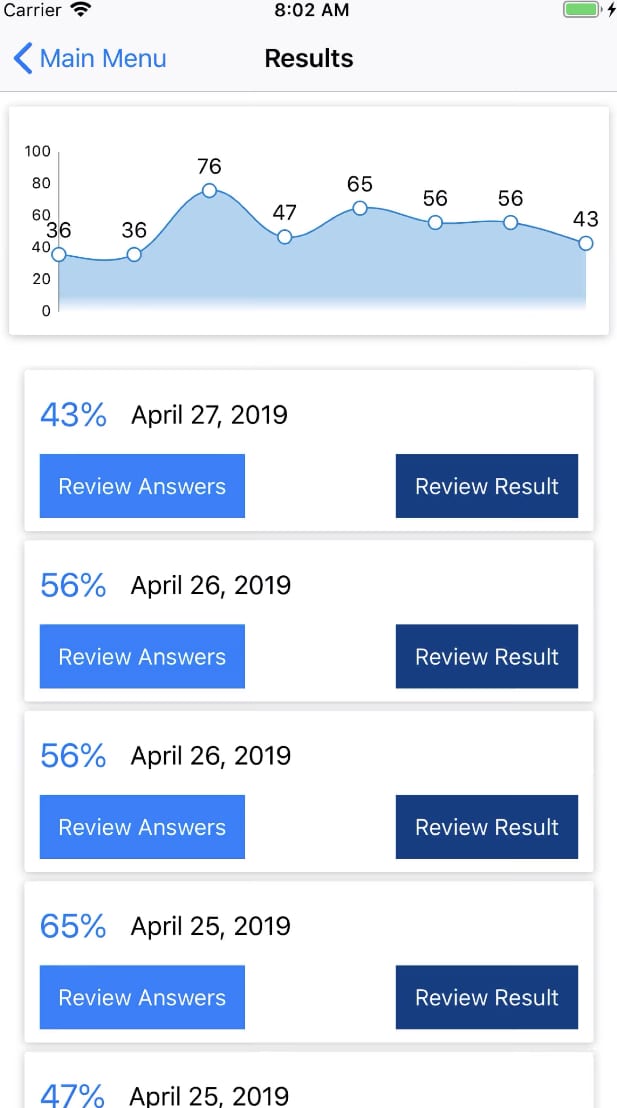Review Answers for April 27 43% result
617x1108 pixels.
point(142,486)
